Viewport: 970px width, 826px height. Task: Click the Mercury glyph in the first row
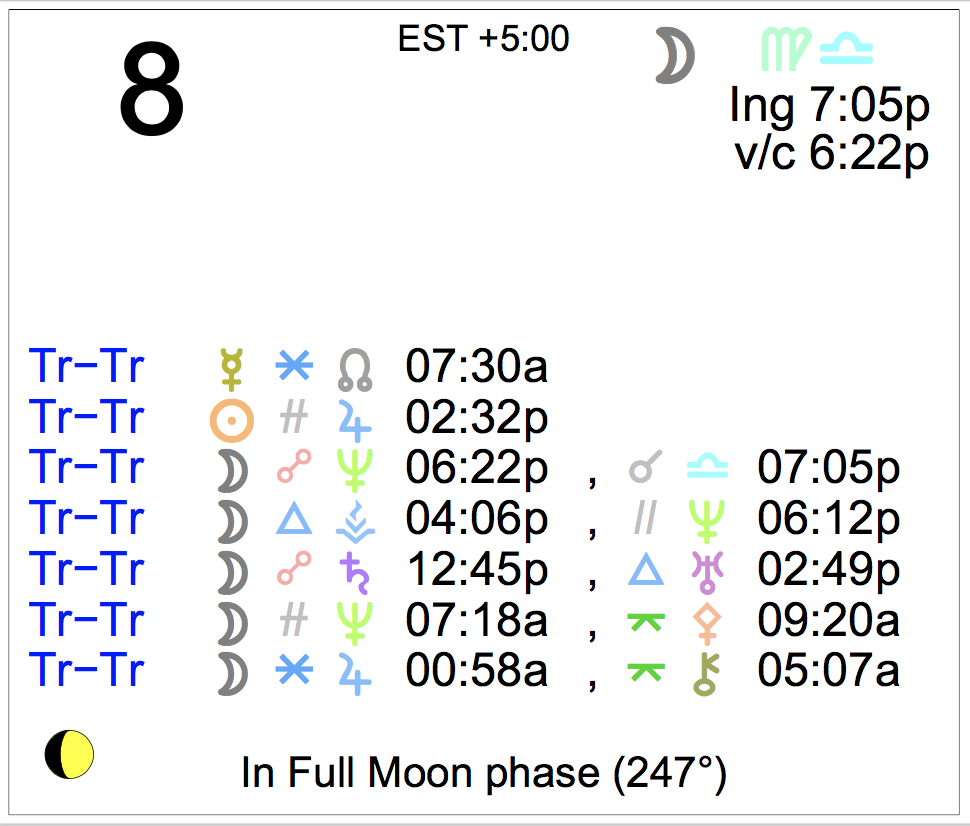pos(231,368)
